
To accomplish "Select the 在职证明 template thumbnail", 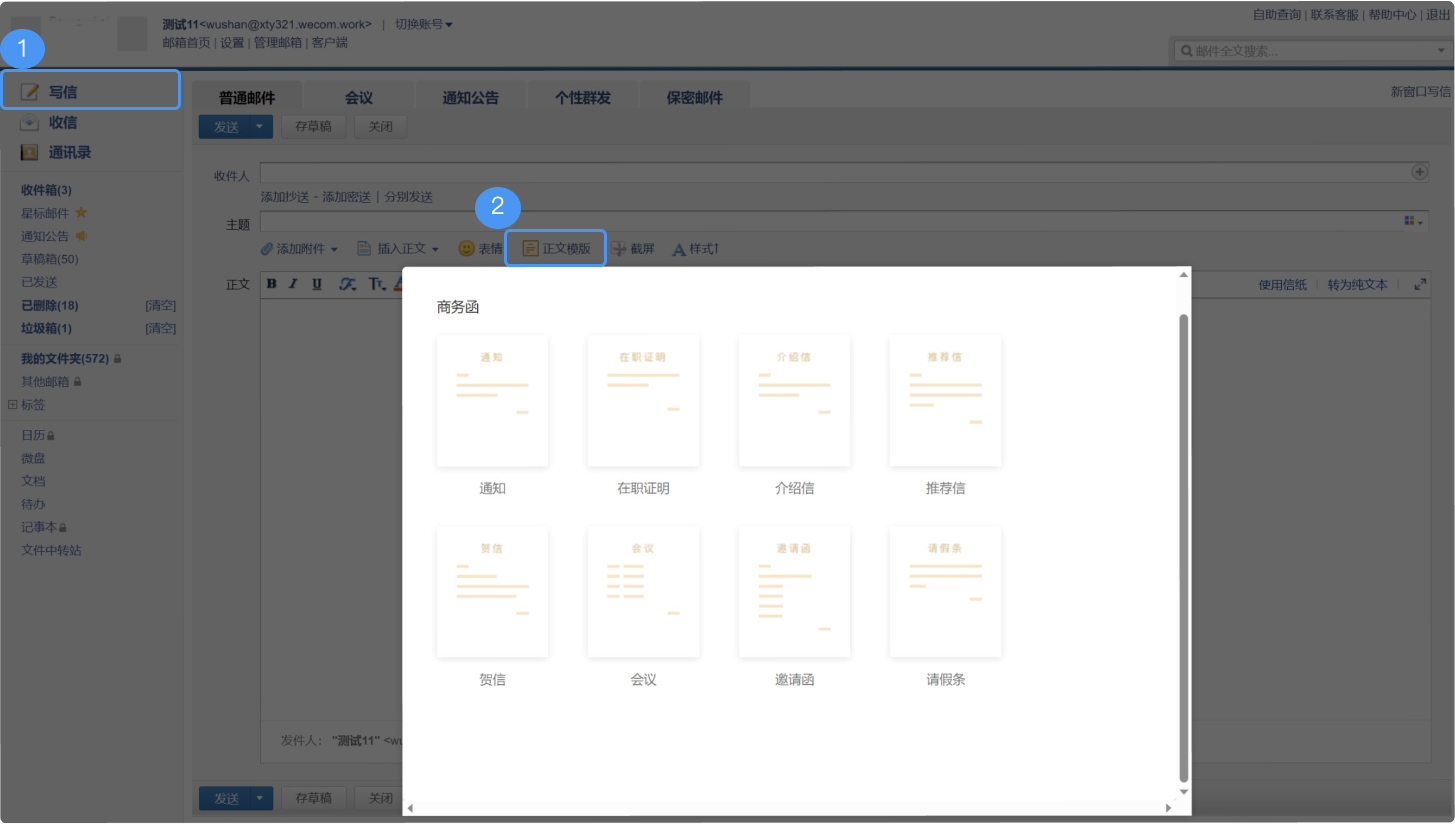I will coord(643,400).
